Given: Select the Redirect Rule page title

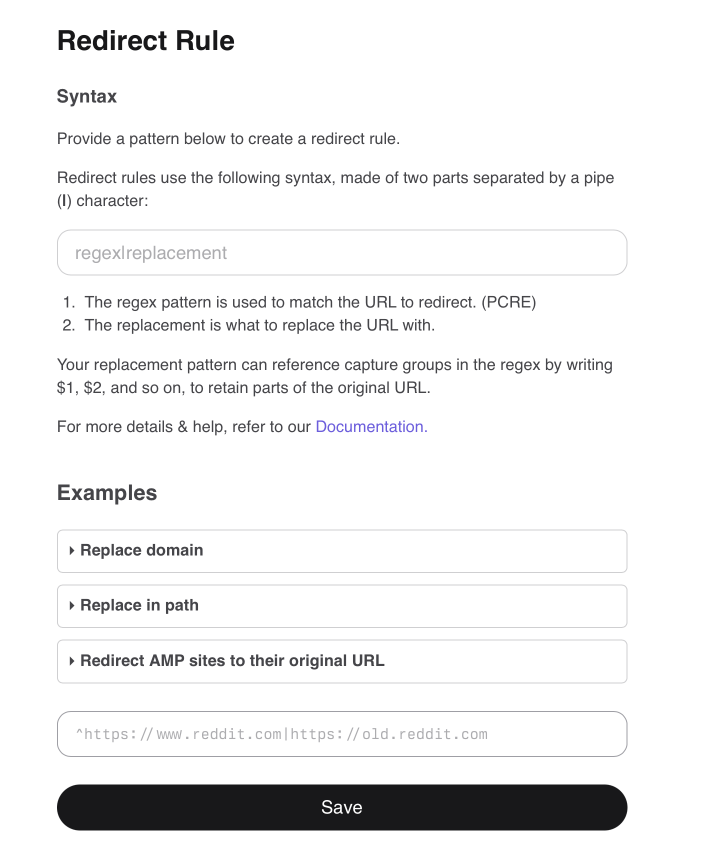Looking at the screenshot, I should tap(145, 41).
